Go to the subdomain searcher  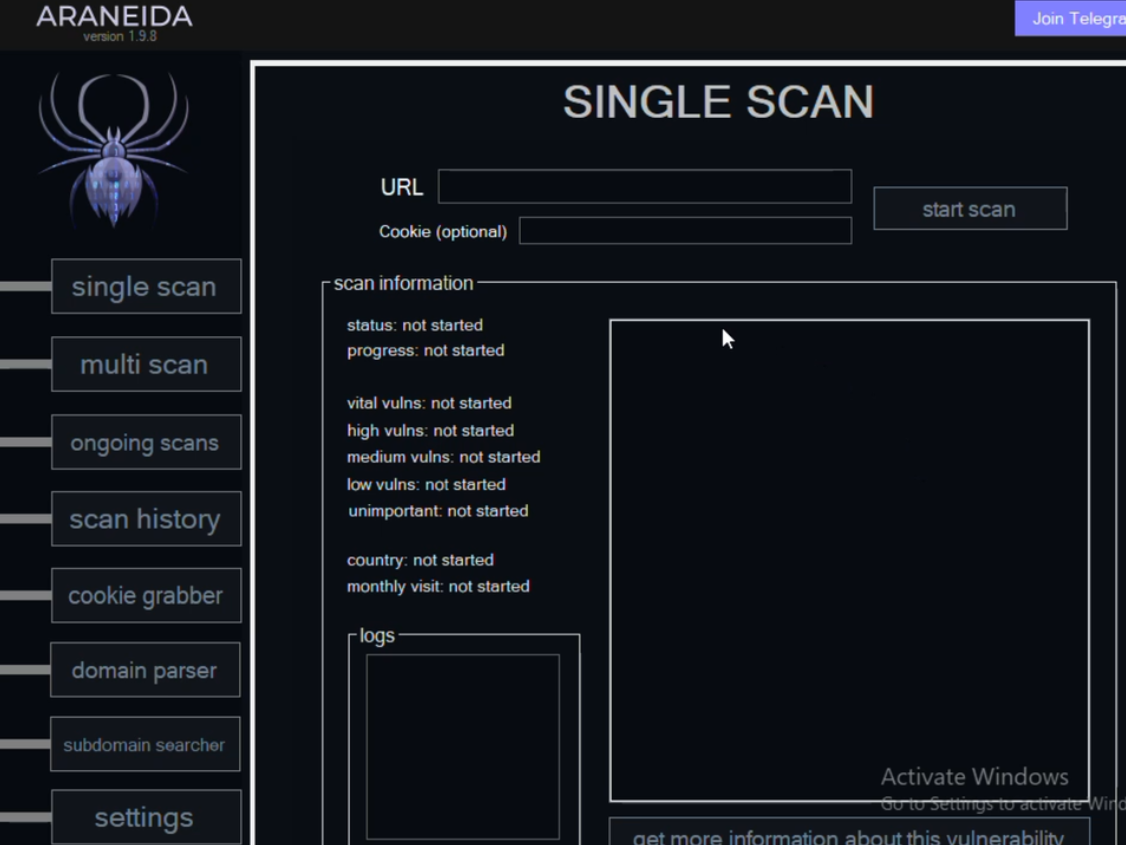click(x=145, y=745)
